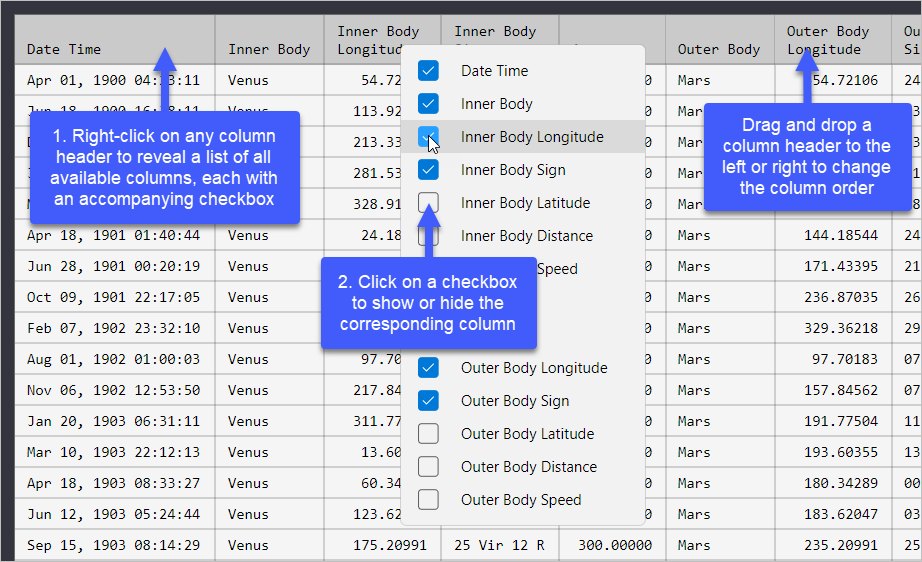Viewport: 922px width, 562px height.
Task: Select date cell Oct 09, 1901 22:17:05
Action: click(113, 297)
